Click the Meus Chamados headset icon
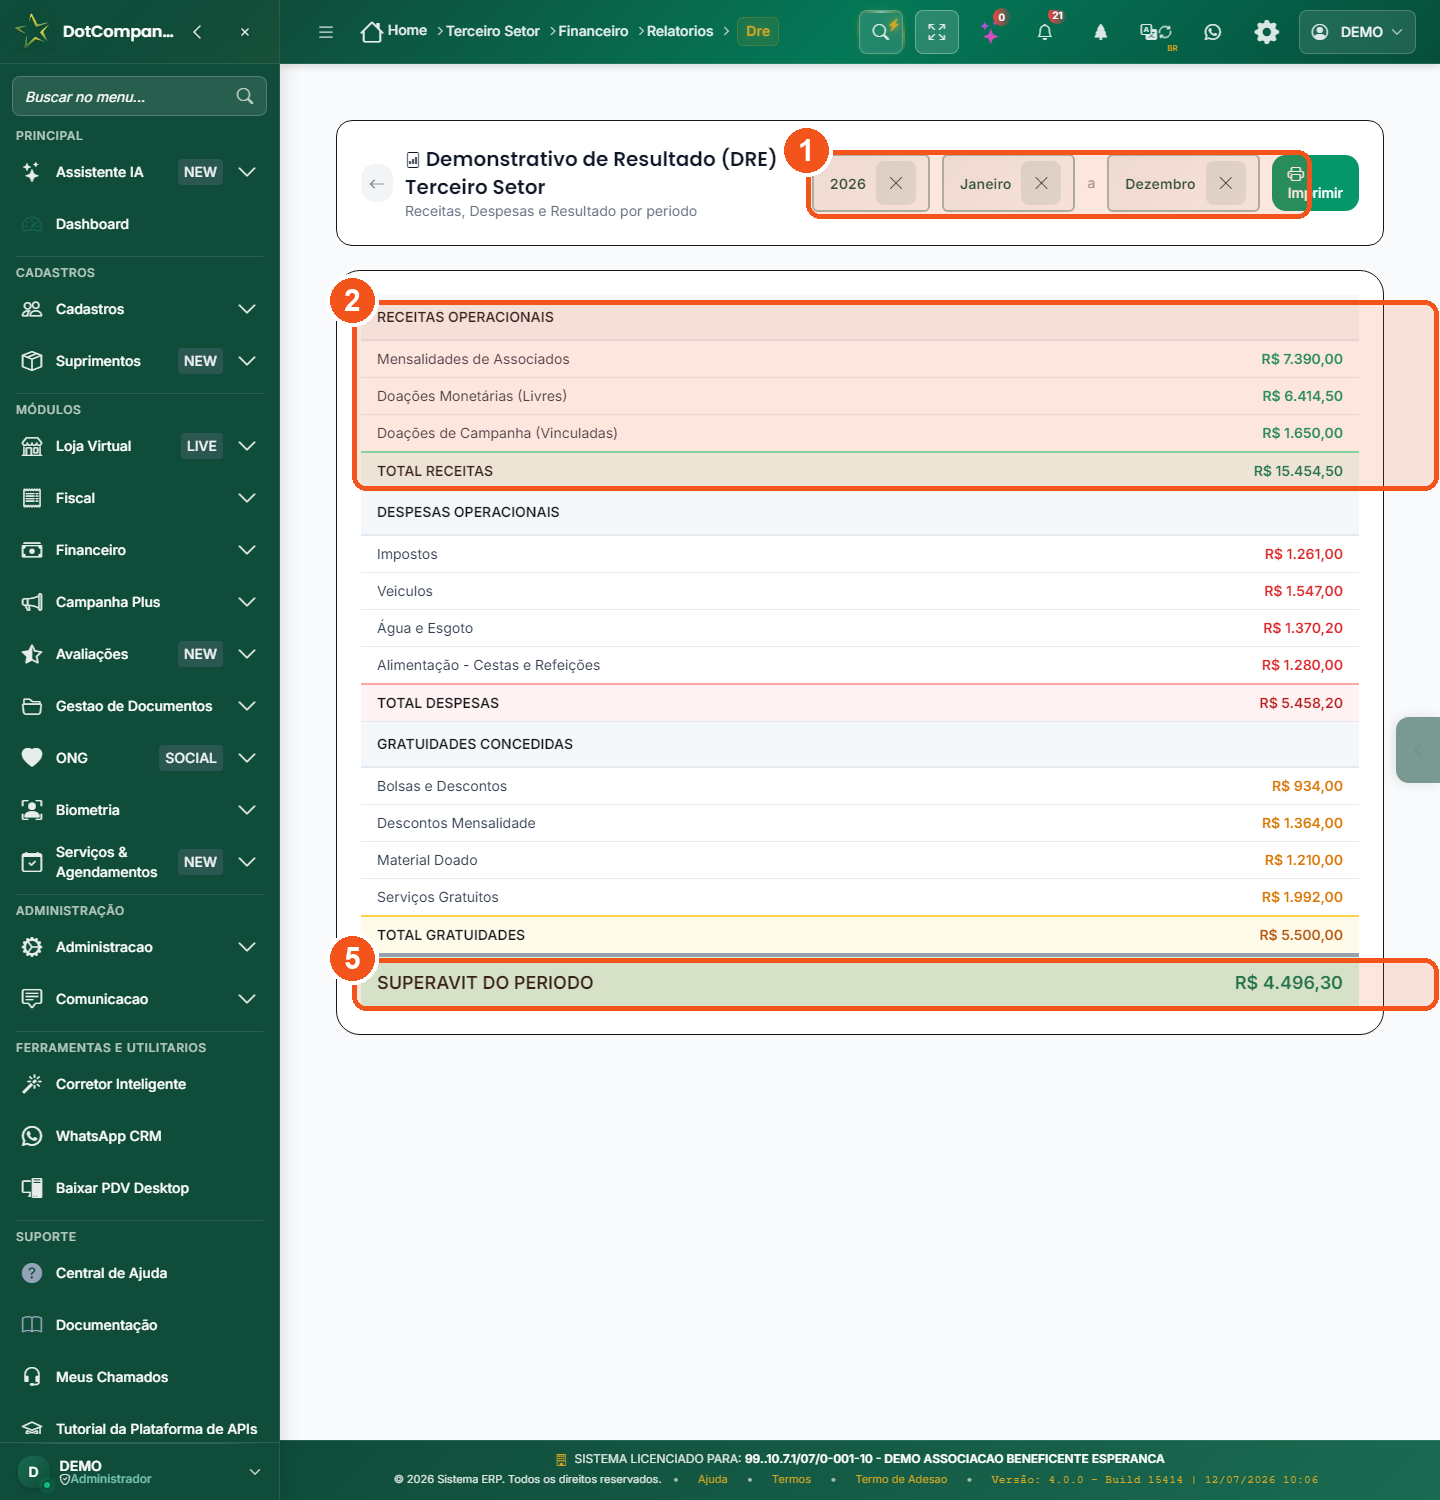 32,1377
